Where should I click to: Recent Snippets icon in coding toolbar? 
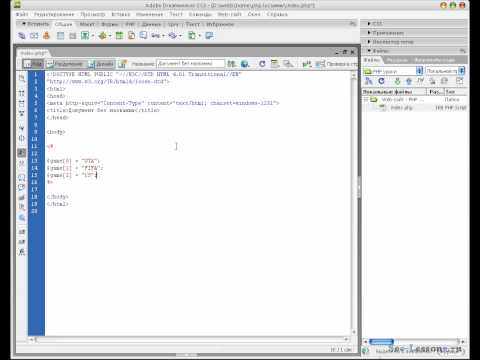point(22,207)
